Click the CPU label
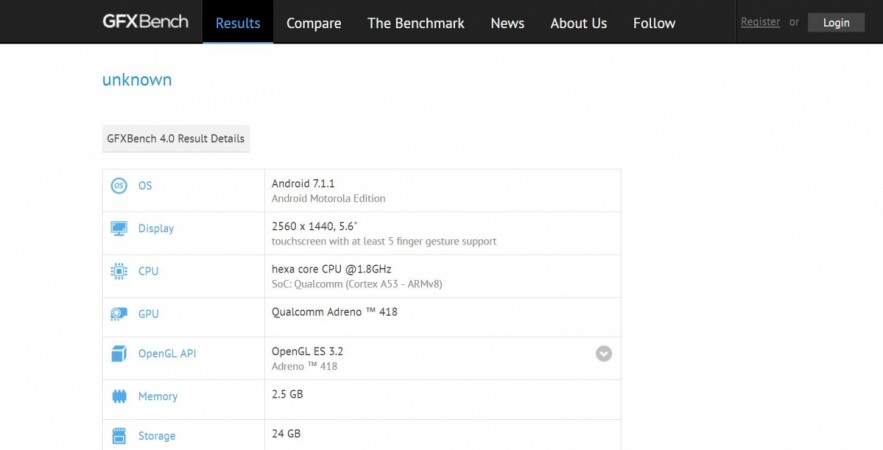Viewport: 883px width, 450px height. click(x=148, y=271)
